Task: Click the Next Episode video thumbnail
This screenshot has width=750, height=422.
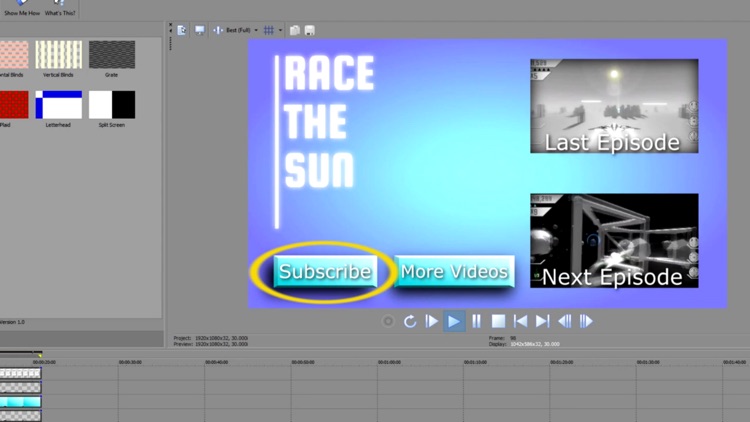Action: click(614, 241)
